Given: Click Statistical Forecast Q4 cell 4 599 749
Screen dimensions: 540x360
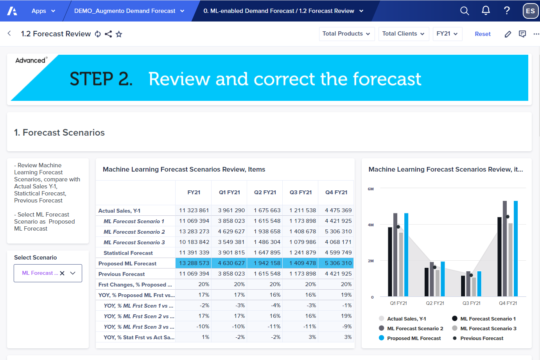Looking at the screenshot, I should pos(336,253).
